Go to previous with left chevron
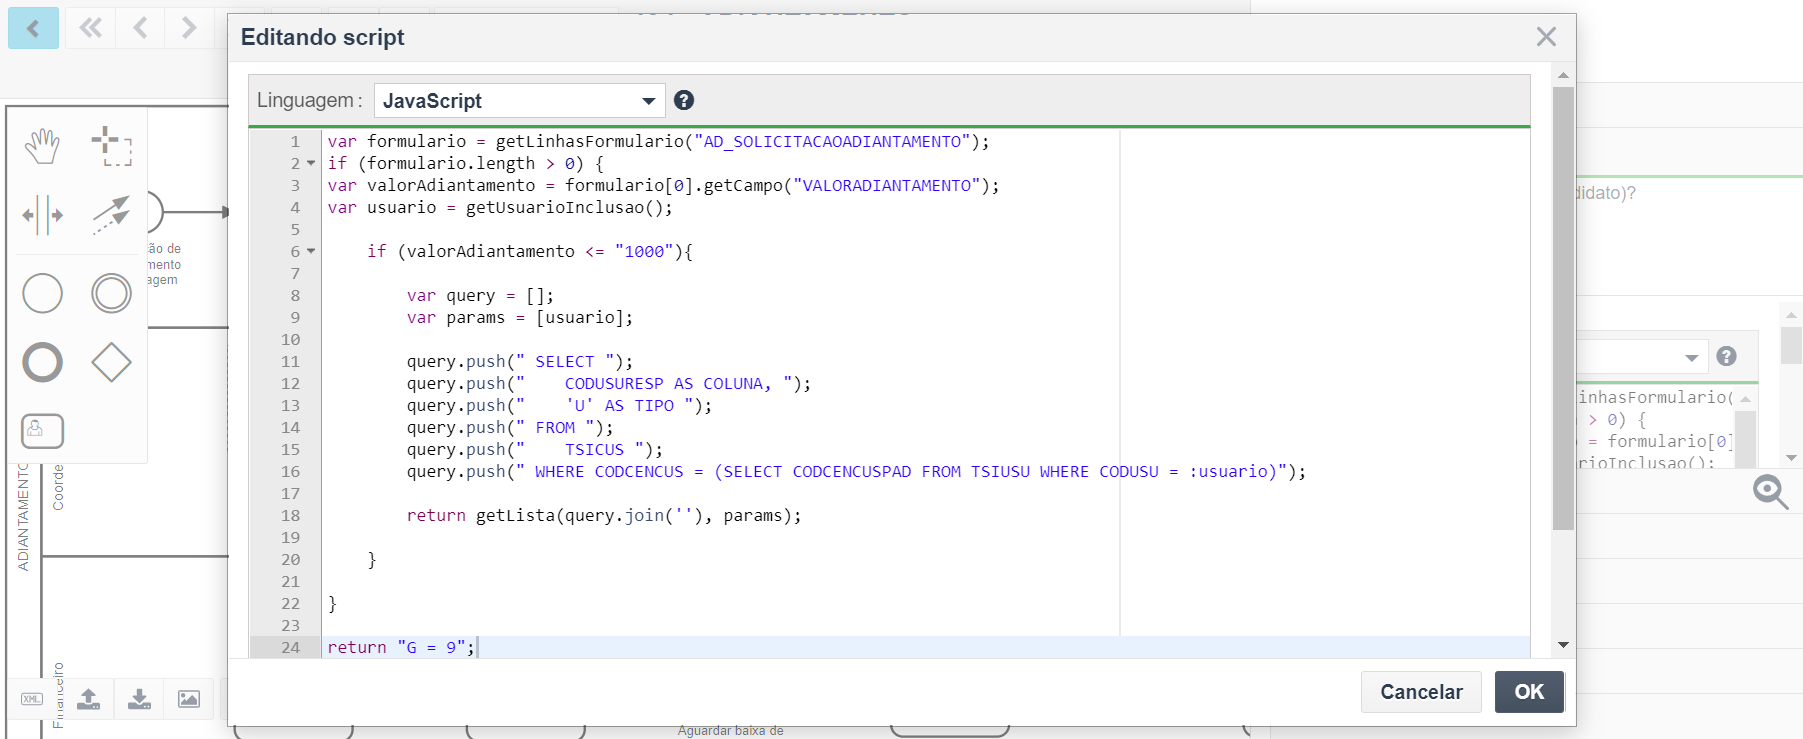This screenshot has height=739, width=1803. point(140,28)
